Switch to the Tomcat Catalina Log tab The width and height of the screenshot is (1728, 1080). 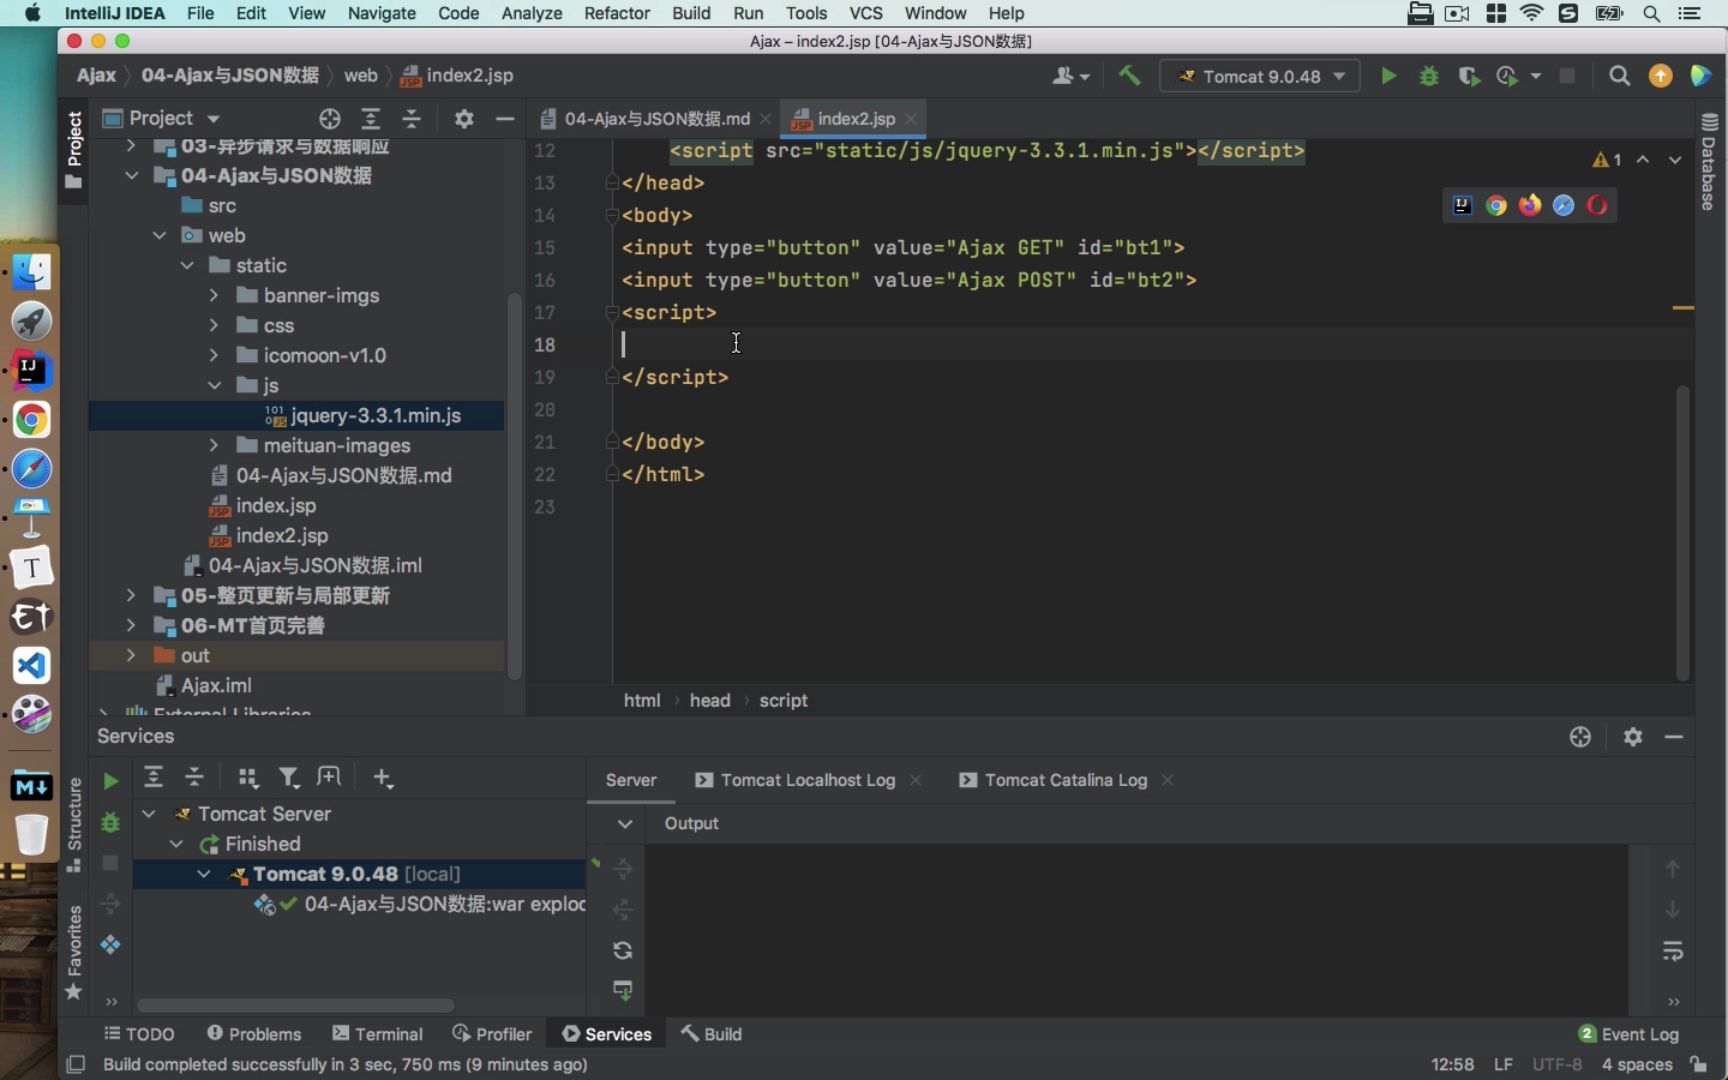click(x=1065, y=780)
